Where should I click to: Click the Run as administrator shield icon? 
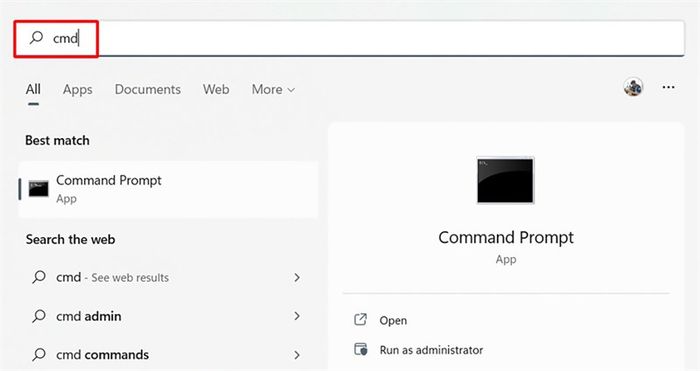coord(360,349)
